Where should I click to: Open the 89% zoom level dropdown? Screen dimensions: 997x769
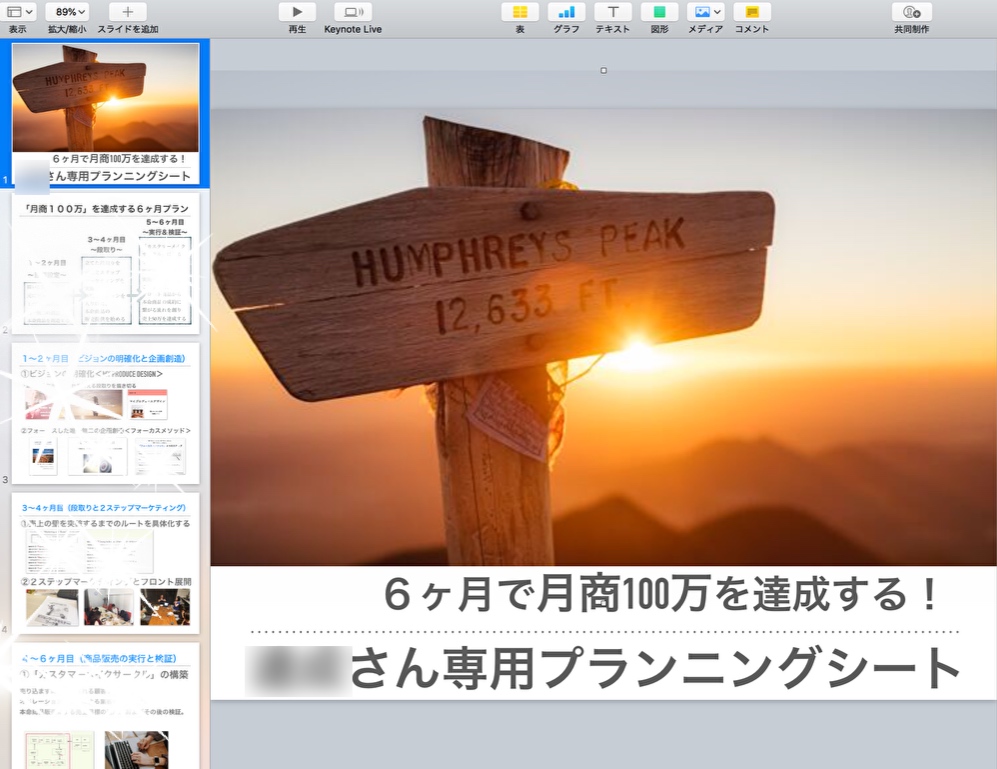pyautogui.click(x=67, y=12)
